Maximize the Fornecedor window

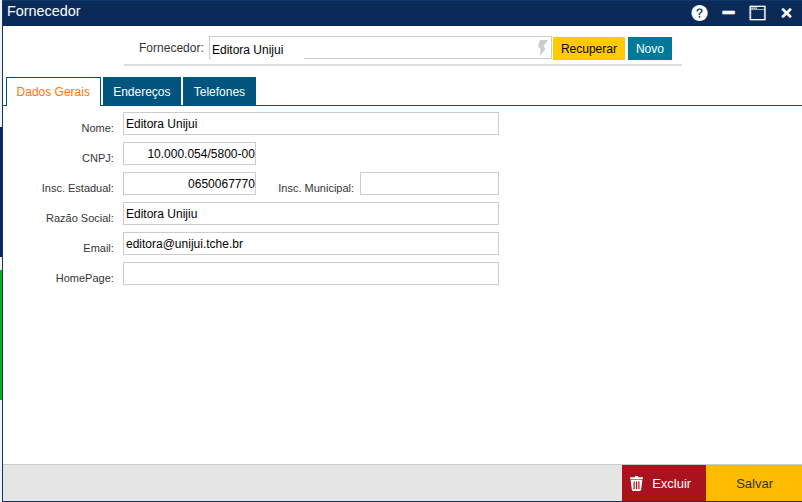click(x=757, y=13)
